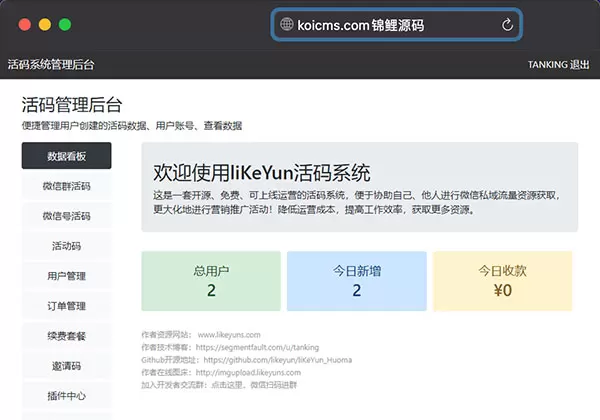Image resolution: width=600 pixels, height=420 pixels.
Task: Click the red close window button
Action: pyautogui.click(x=25, y=24)
